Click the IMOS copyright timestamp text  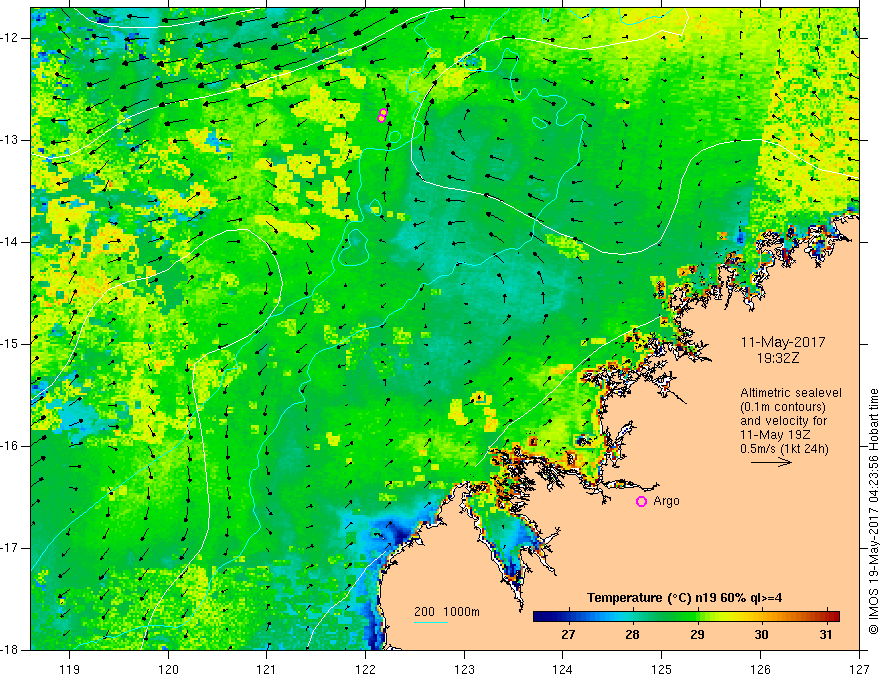[x=873, y=511]
